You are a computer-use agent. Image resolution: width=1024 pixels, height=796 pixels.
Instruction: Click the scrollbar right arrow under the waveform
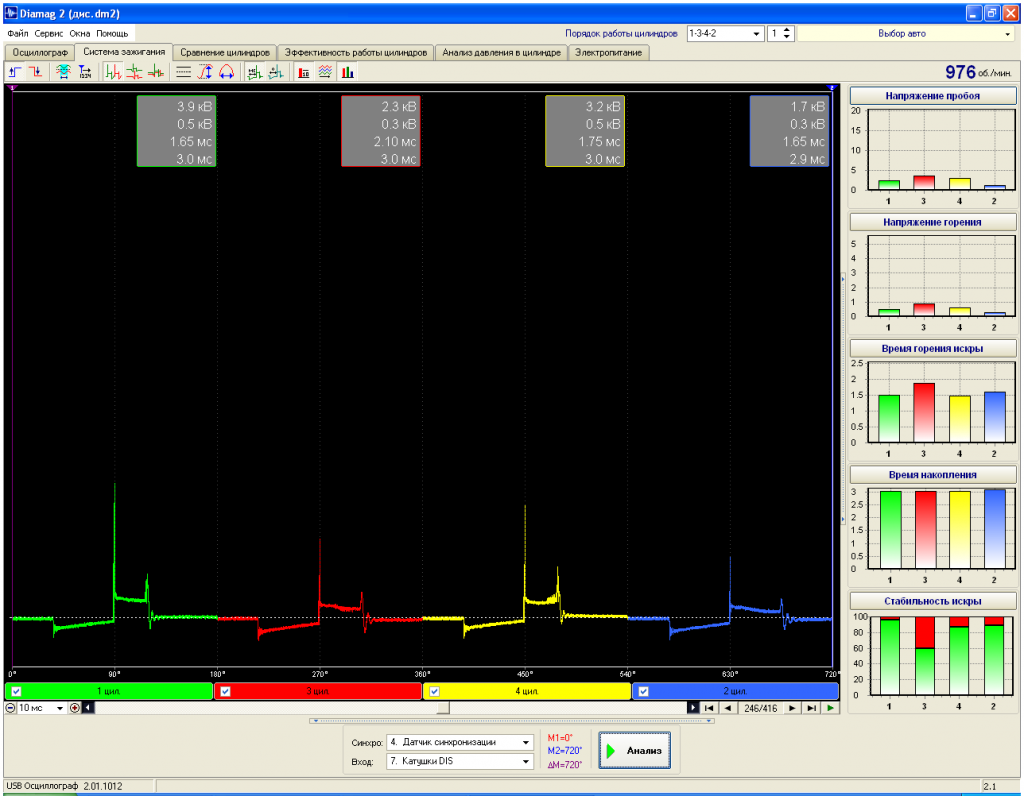694,708
